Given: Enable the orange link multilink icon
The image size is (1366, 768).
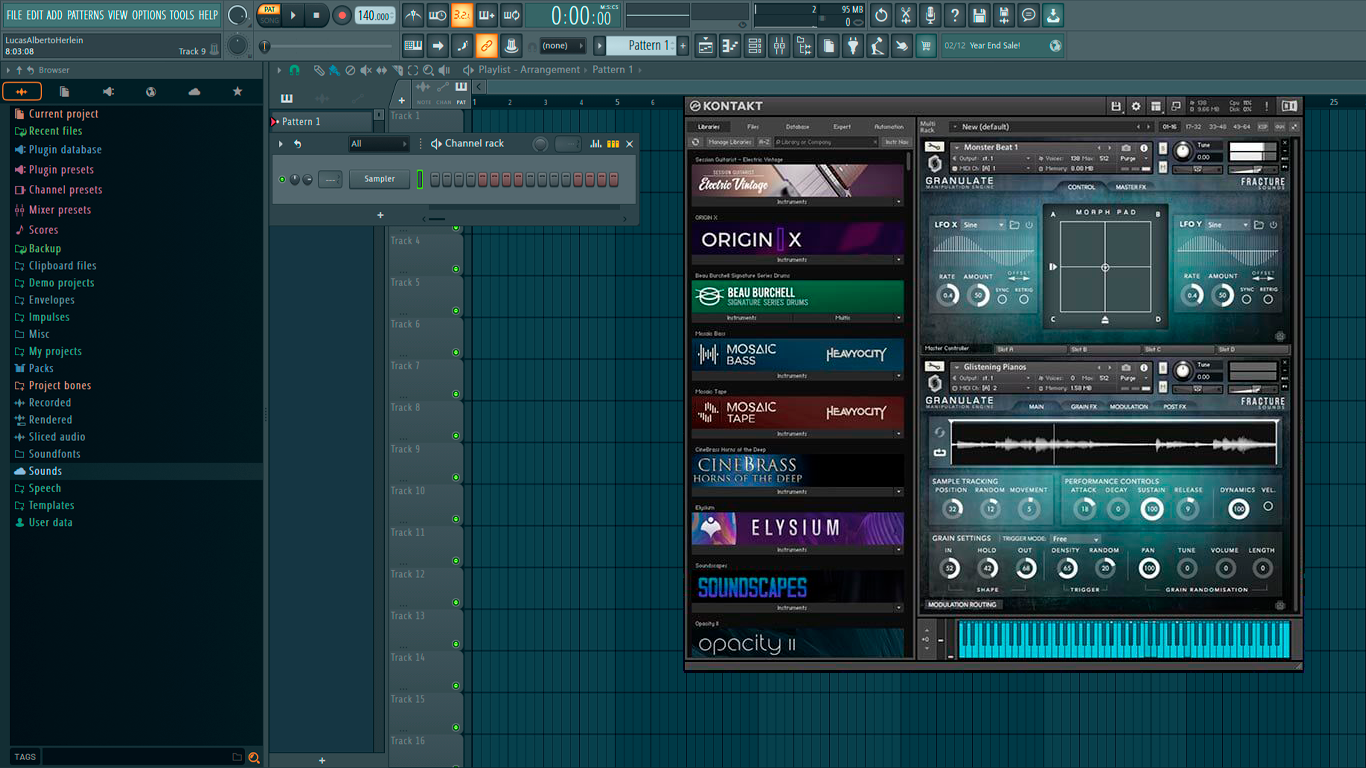Looking at the screenshot, I should pos(486,46).
